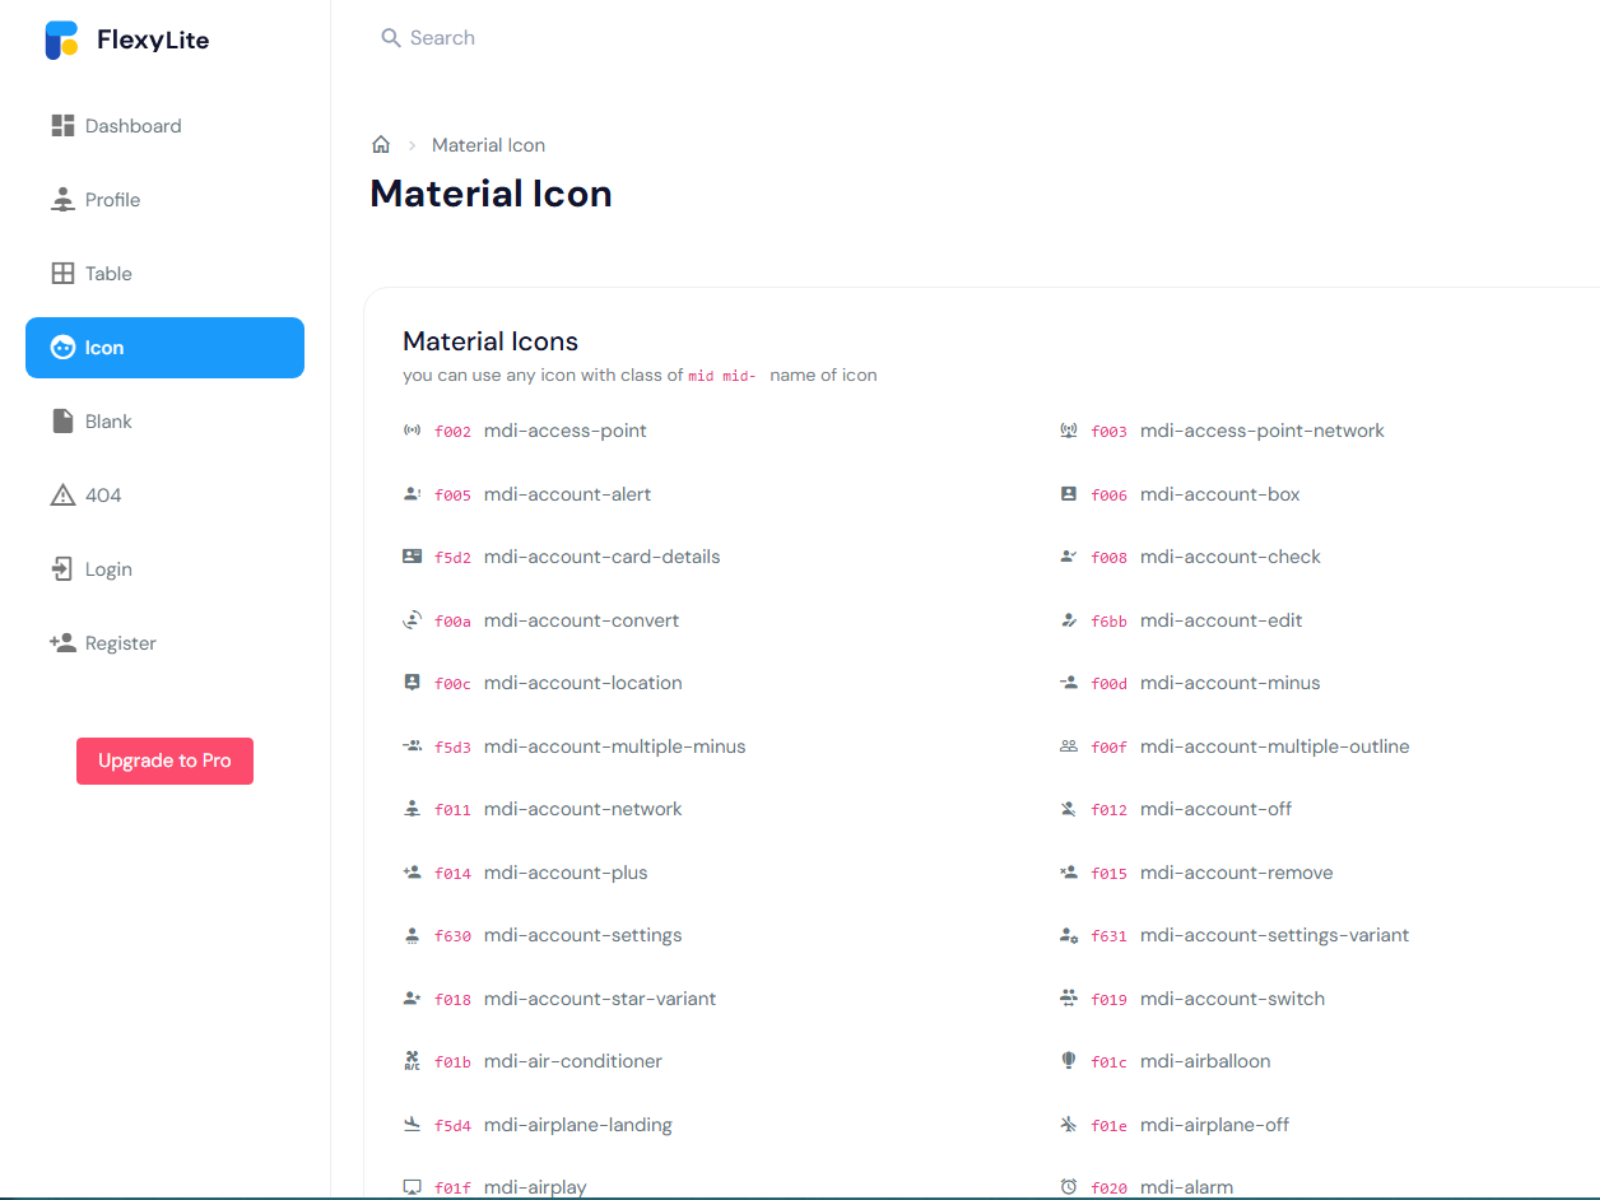Click the search magnifier icon

[x=391, y=38]
